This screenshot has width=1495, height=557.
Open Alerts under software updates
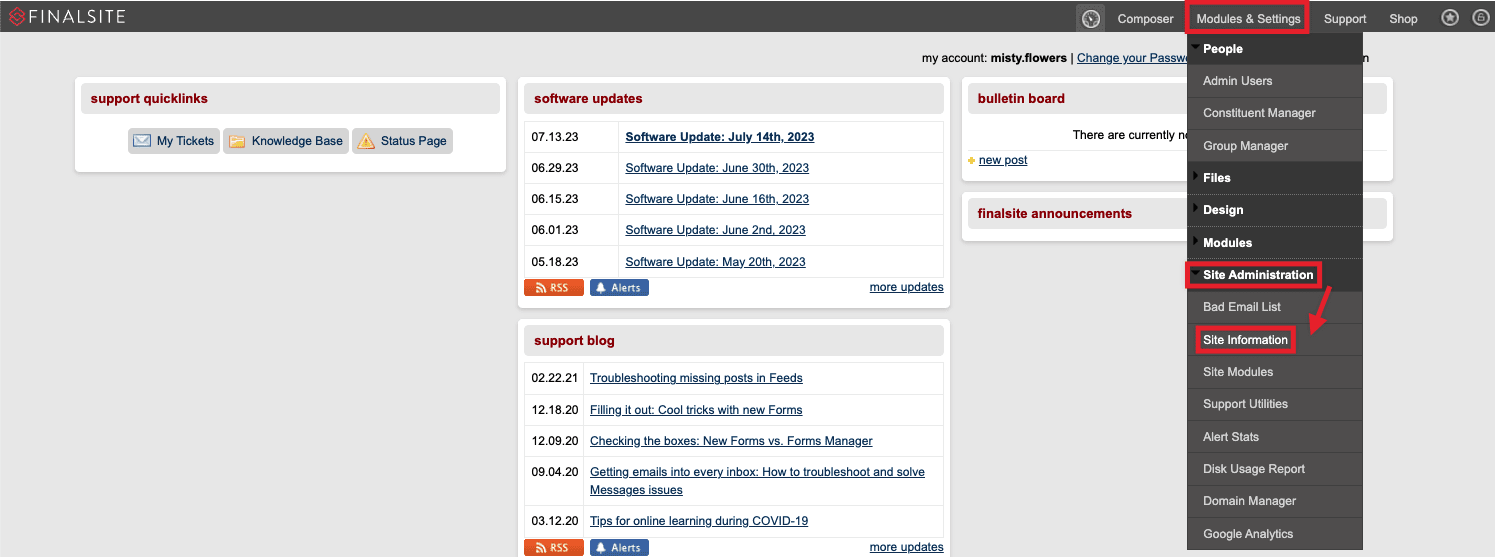(619, 288)
